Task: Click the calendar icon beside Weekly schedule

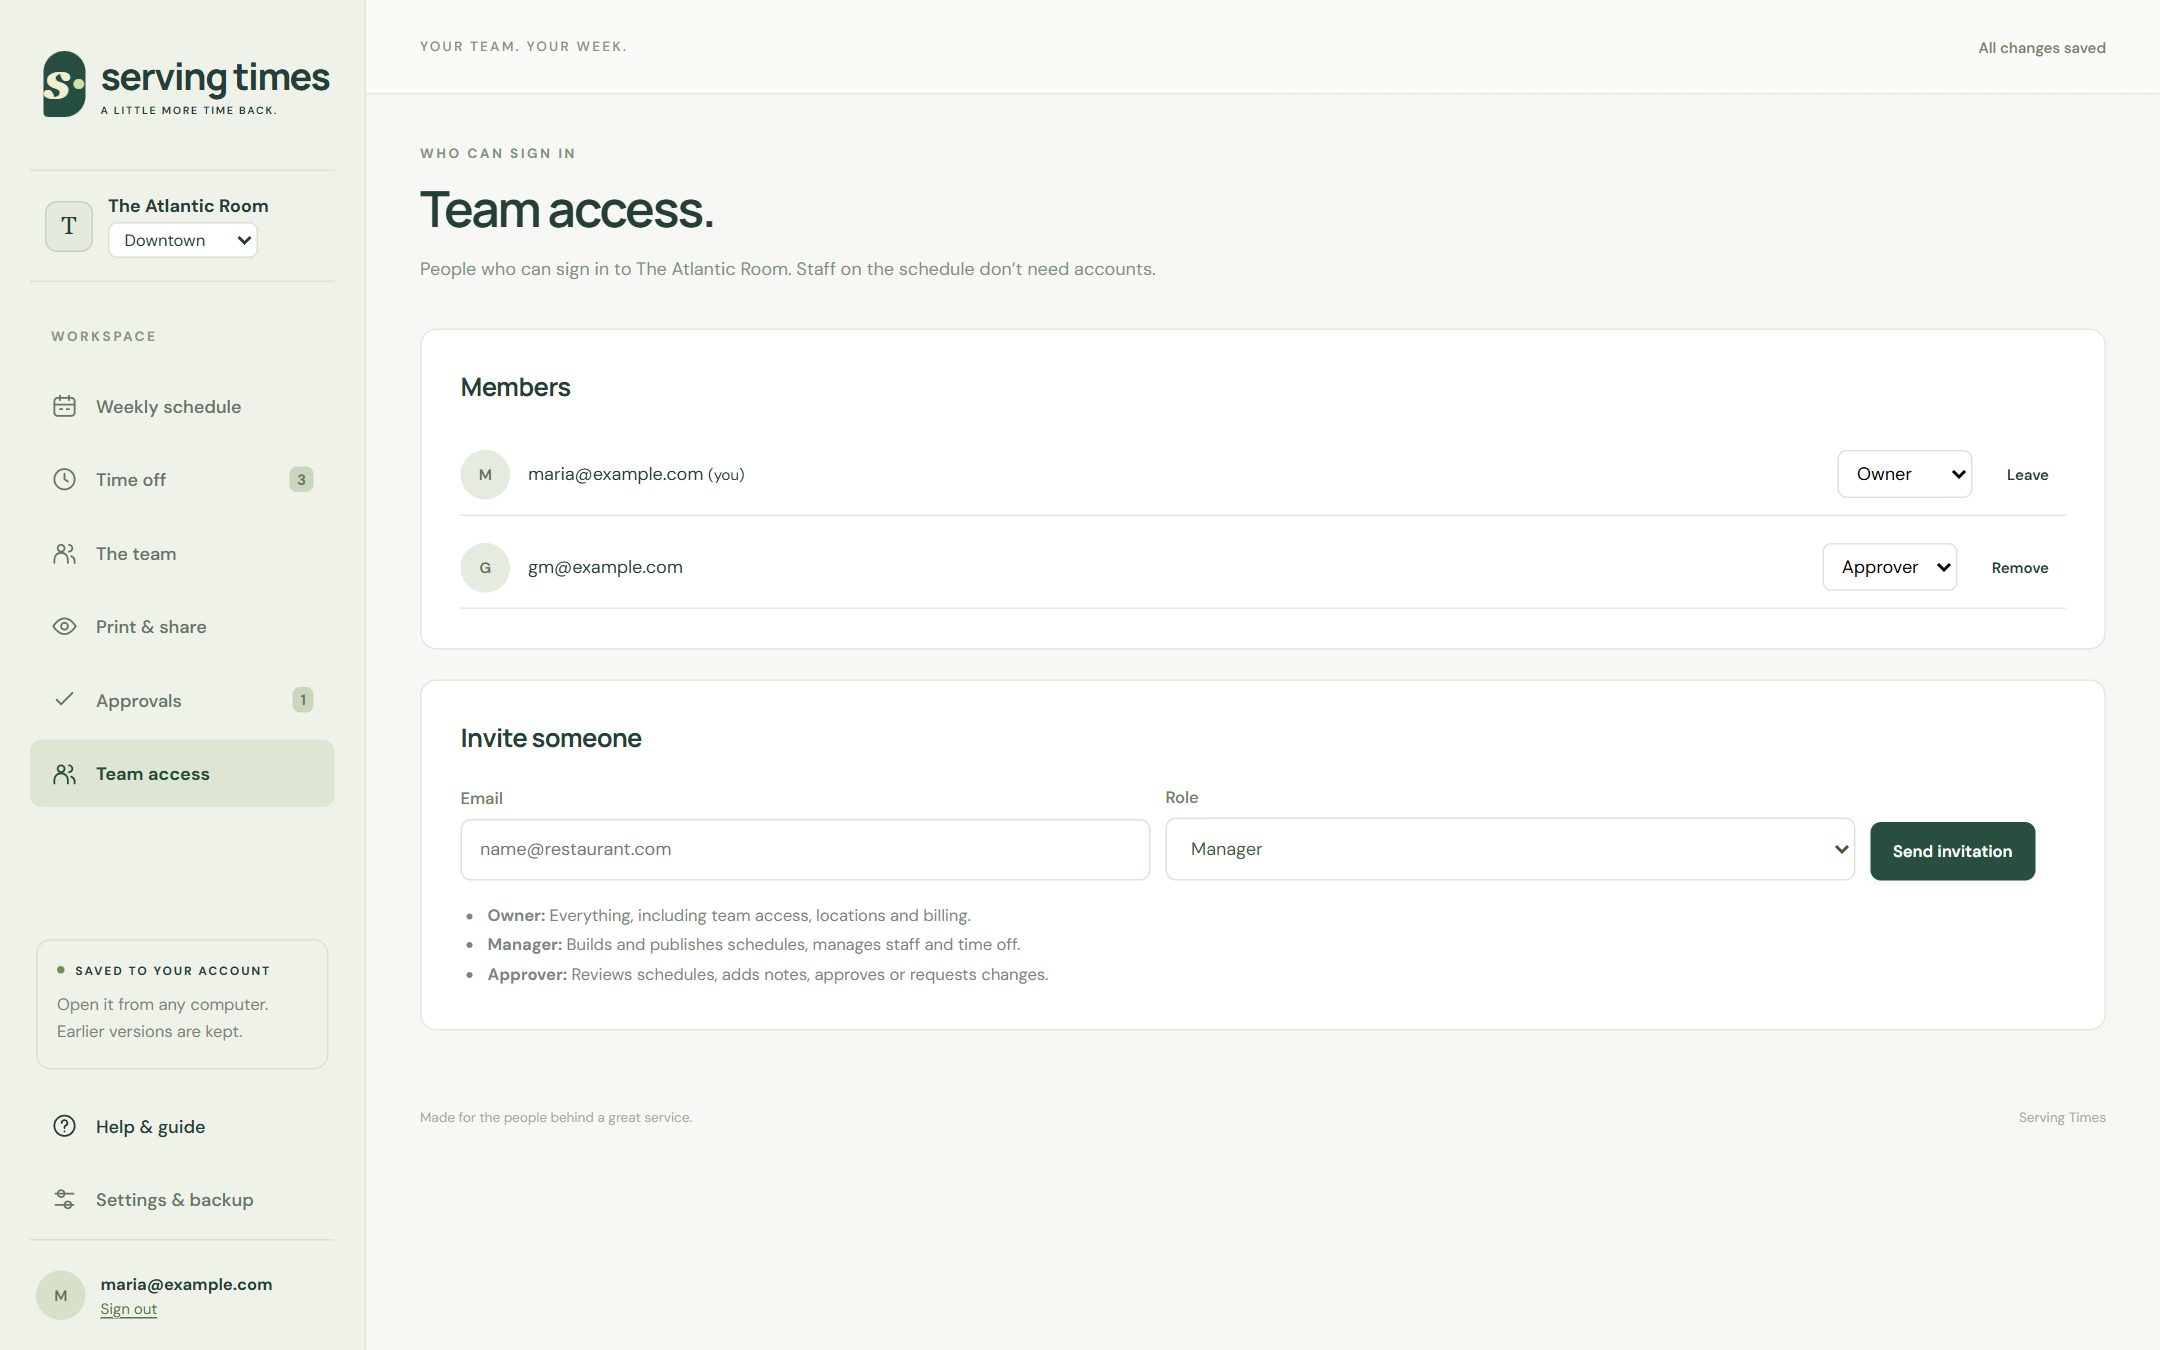Action: (x=64, y=406)
